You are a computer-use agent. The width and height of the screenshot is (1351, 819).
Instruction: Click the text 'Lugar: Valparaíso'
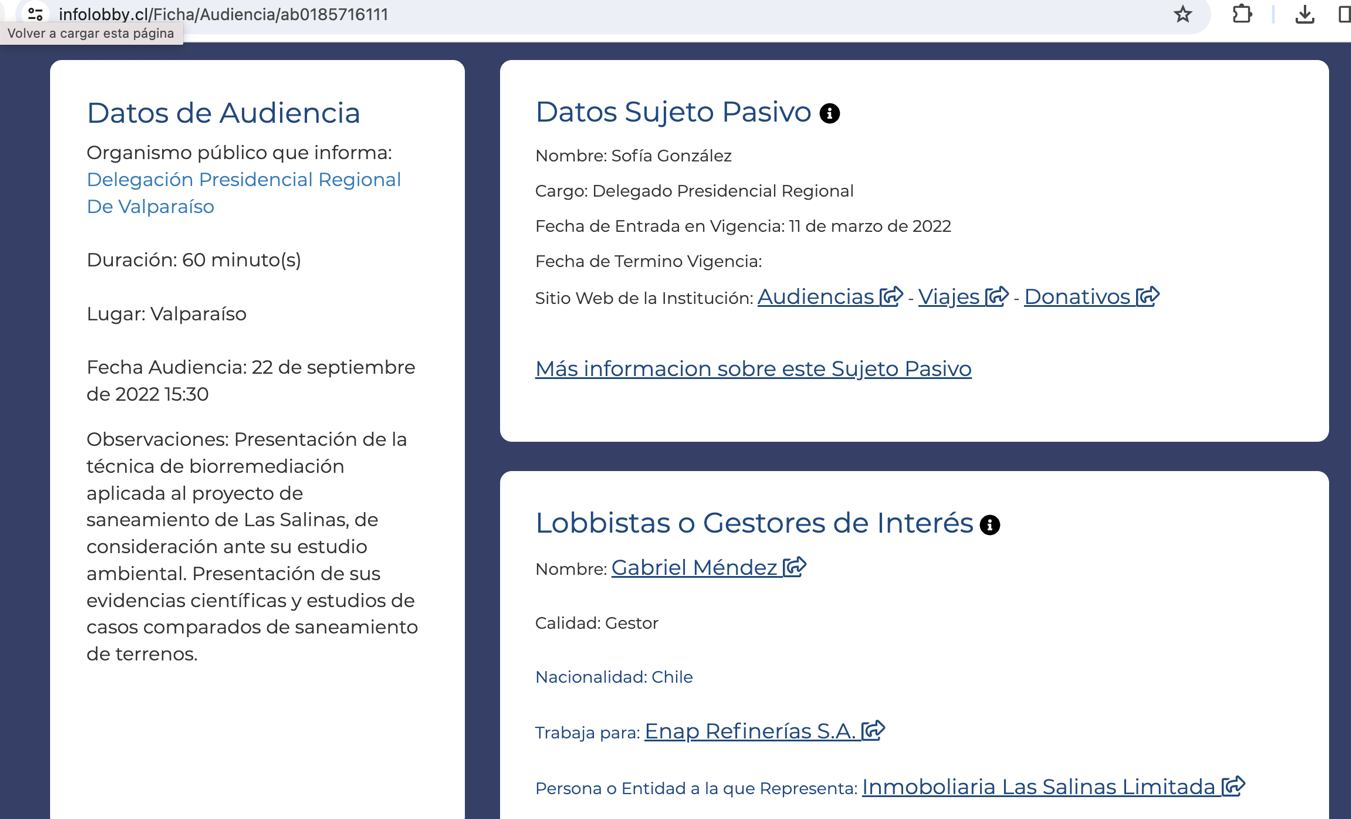click(x=166, y=314)
